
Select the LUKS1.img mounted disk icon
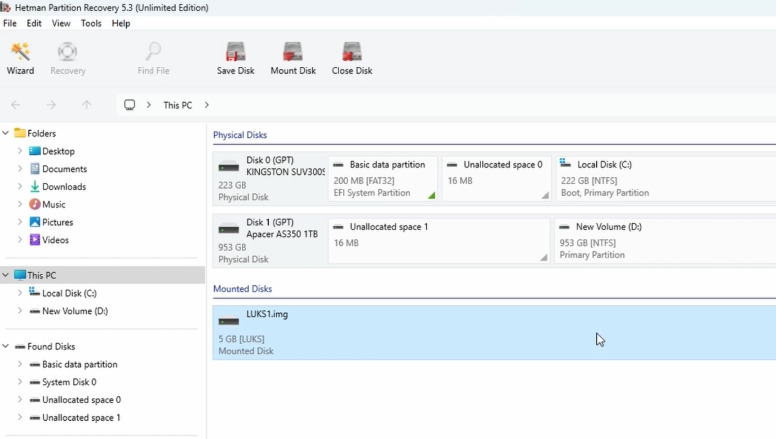[x=229, y=321]
